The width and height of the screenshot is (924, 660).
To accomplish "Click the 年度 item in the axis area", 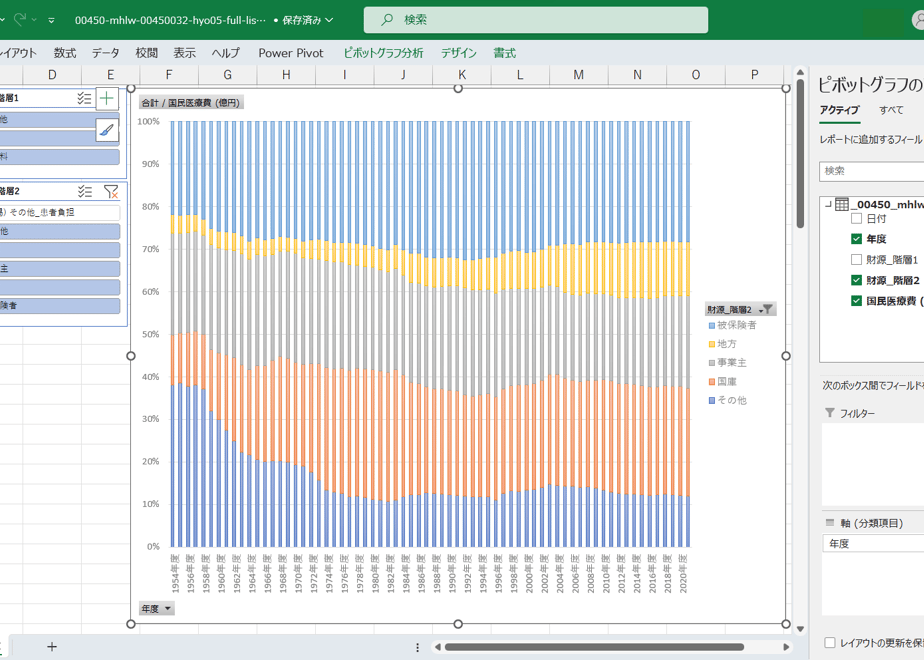I will pyautogui.click(x=873, y=543).
